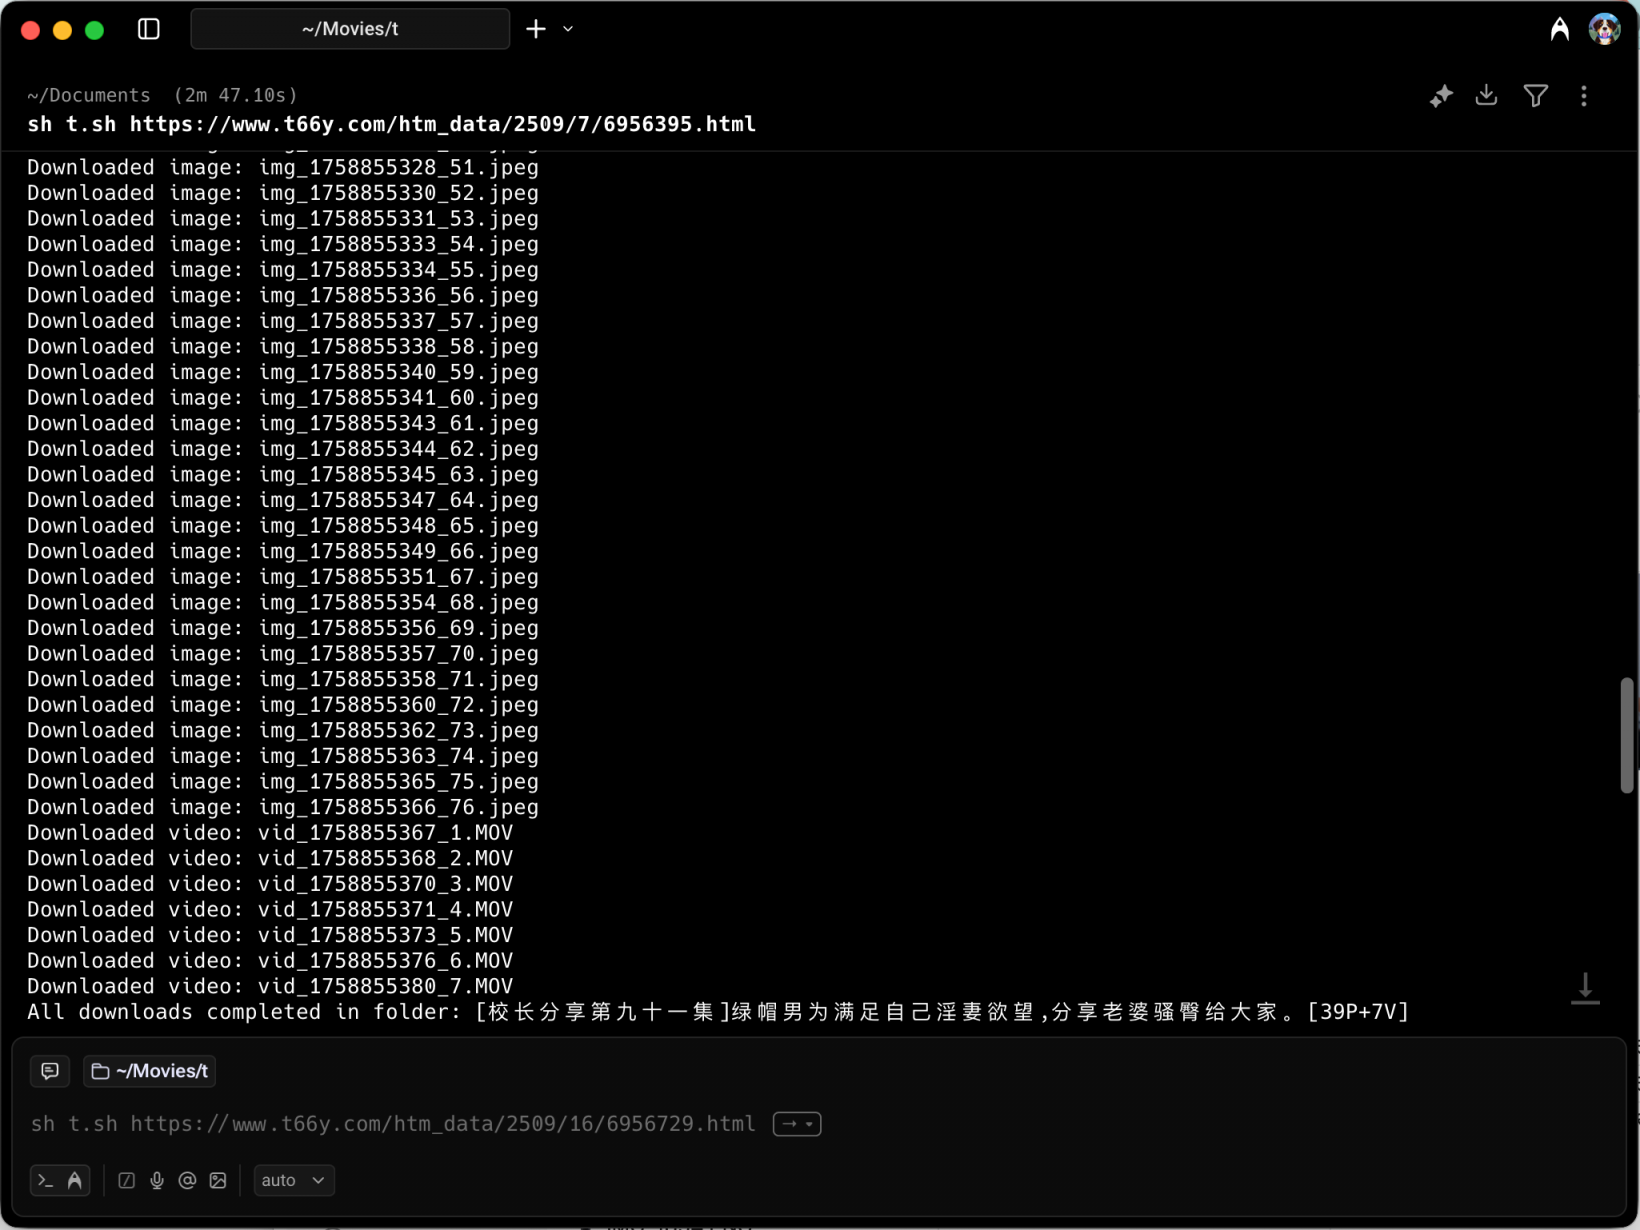Jump to bottom of the block output
The width and height of the screenshot is (1640, 1230).
1585,988
